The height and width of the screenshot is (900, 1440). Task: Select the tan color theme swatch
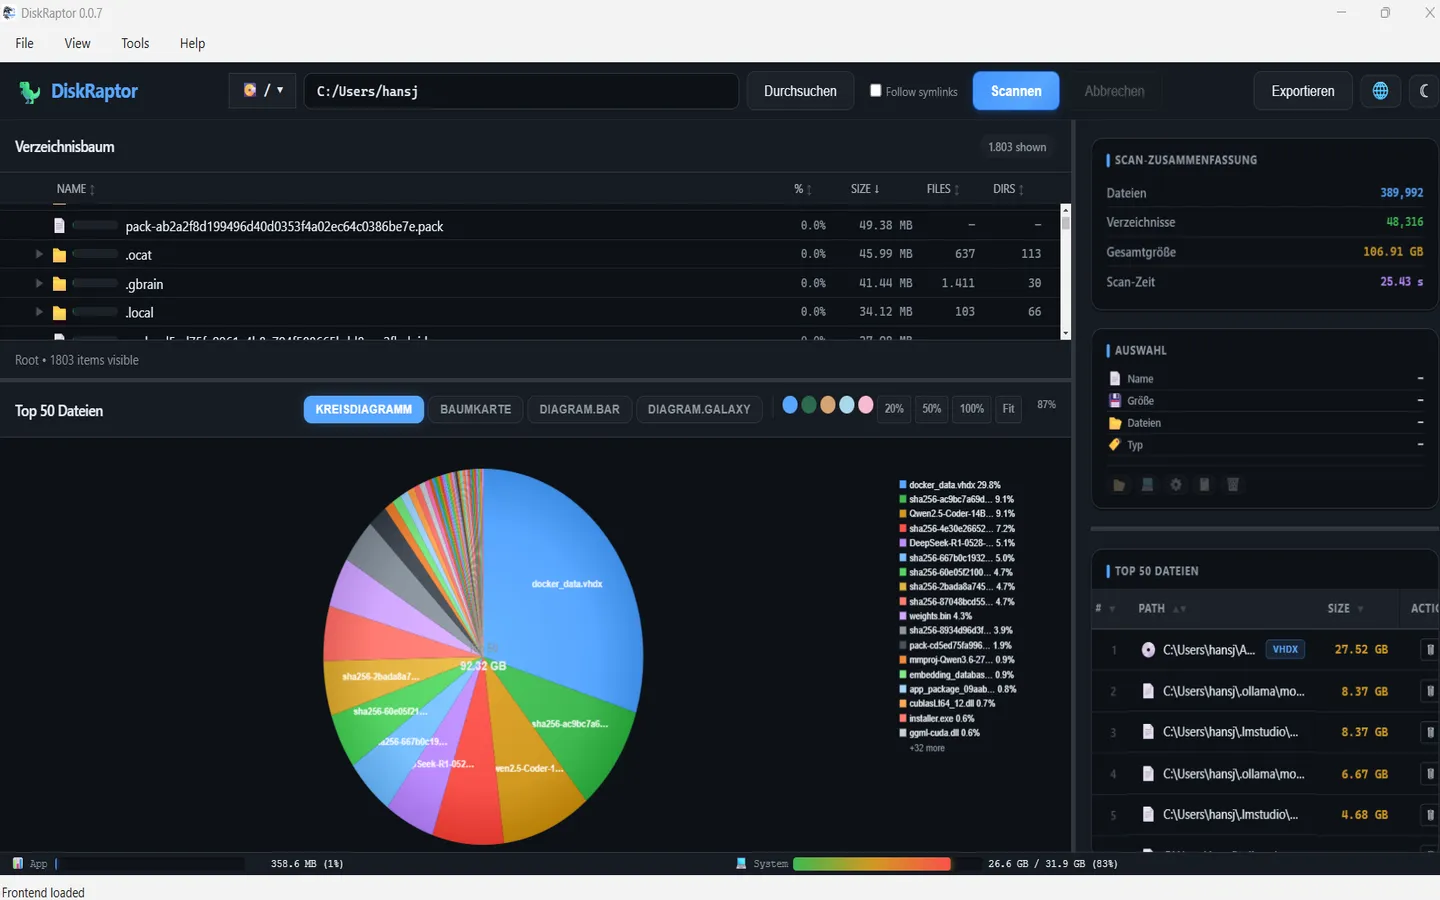click(828, 405)
